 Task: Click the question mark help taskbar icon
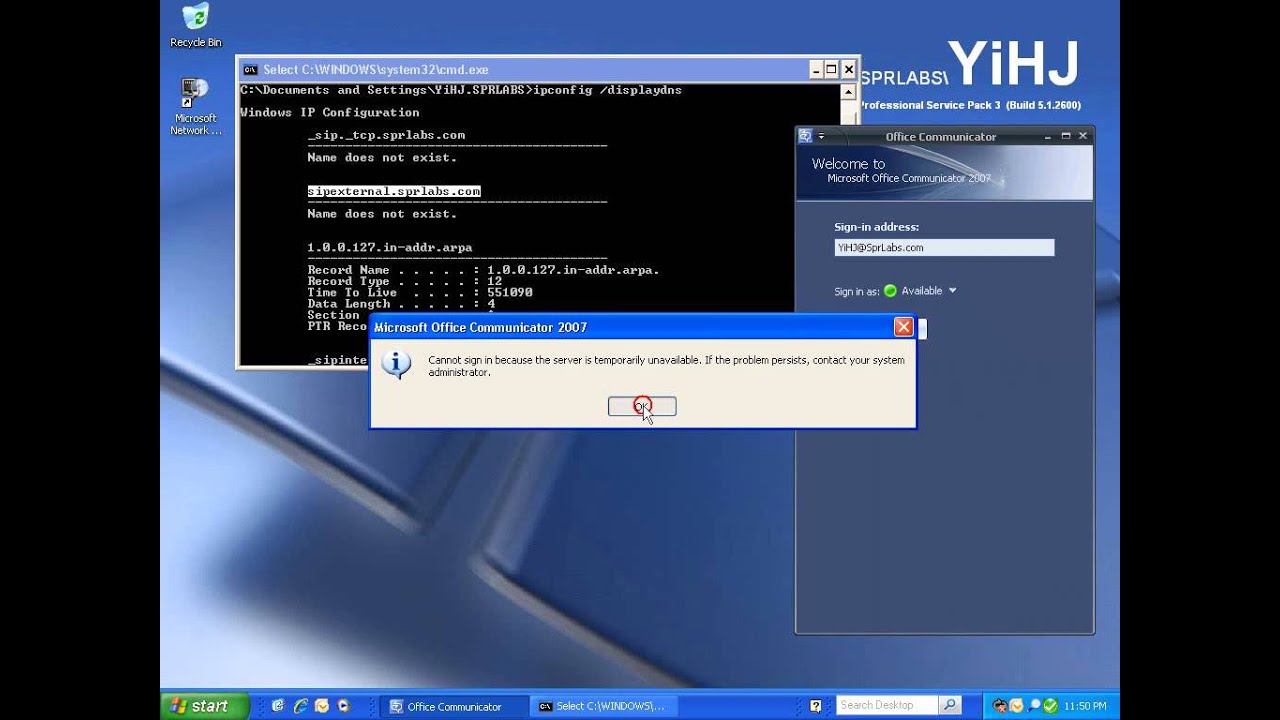(x=816, y=706)
